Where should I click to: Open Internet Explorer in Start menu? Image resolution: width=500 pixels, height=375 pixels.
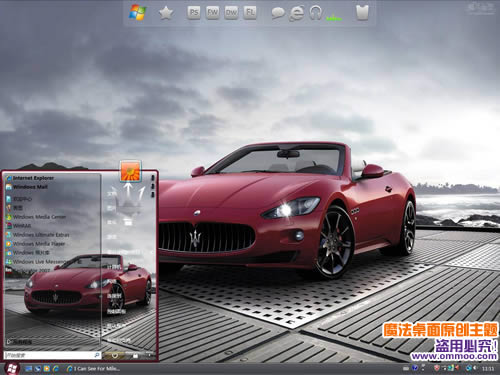[30, 178]
